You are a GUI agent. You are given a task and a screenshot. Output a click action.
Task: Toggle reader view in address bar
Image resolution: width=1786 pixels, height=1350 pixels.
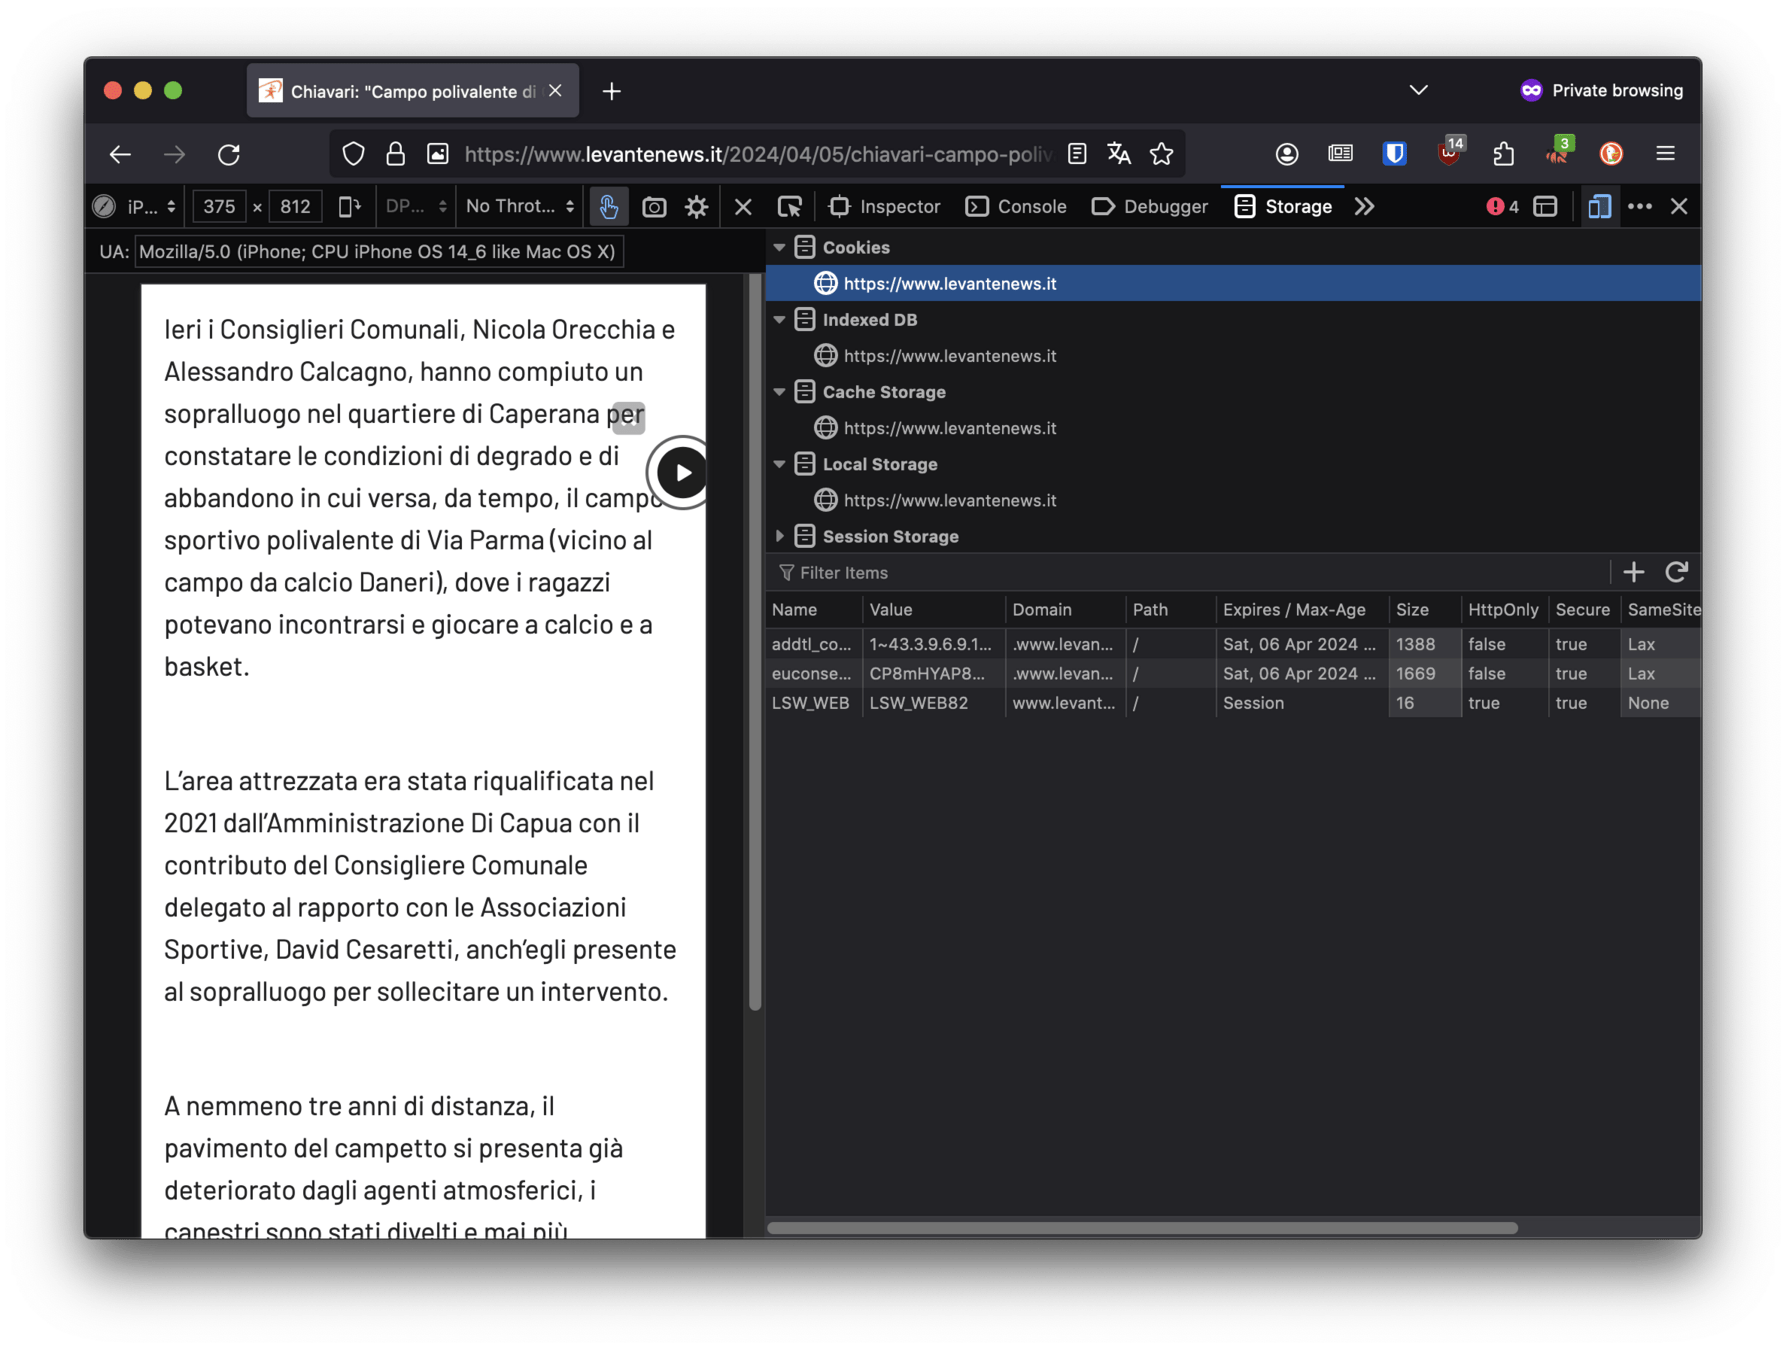coord(1077,154)
